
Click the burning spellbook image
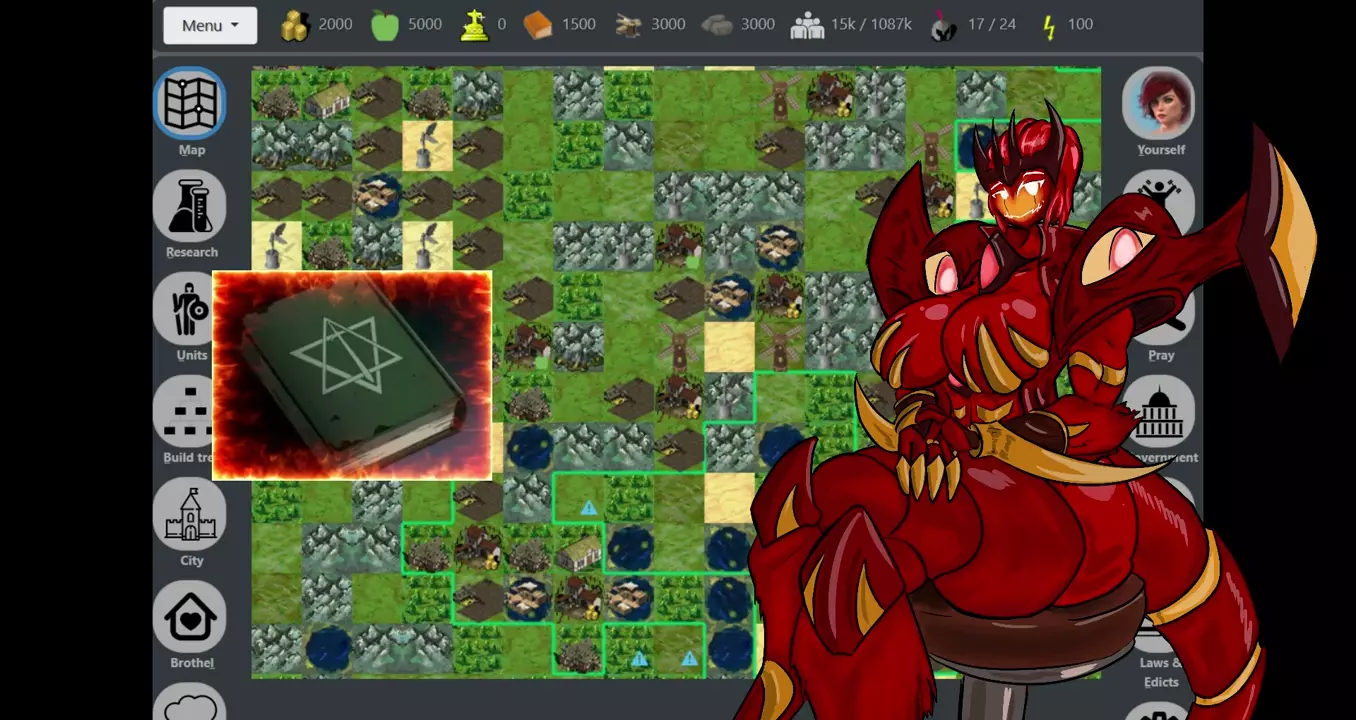(x=352, y=376)
